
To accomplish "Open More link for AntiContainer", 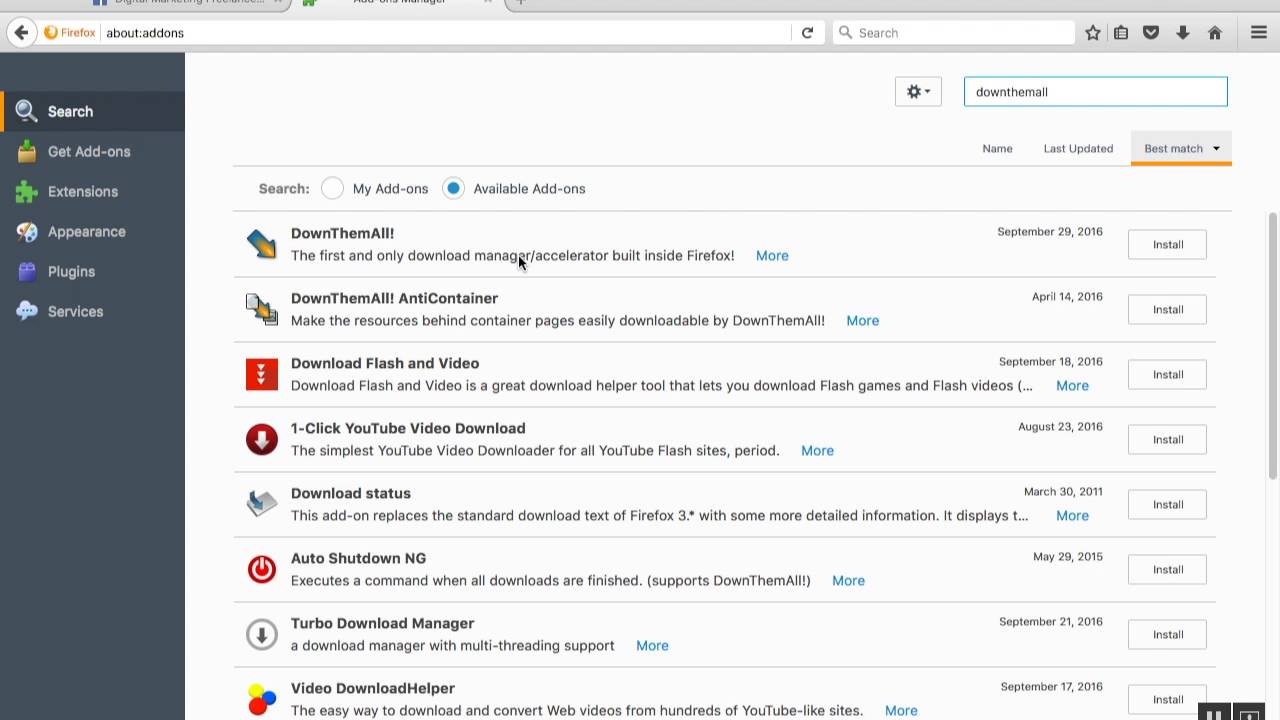I will (862, 320).
